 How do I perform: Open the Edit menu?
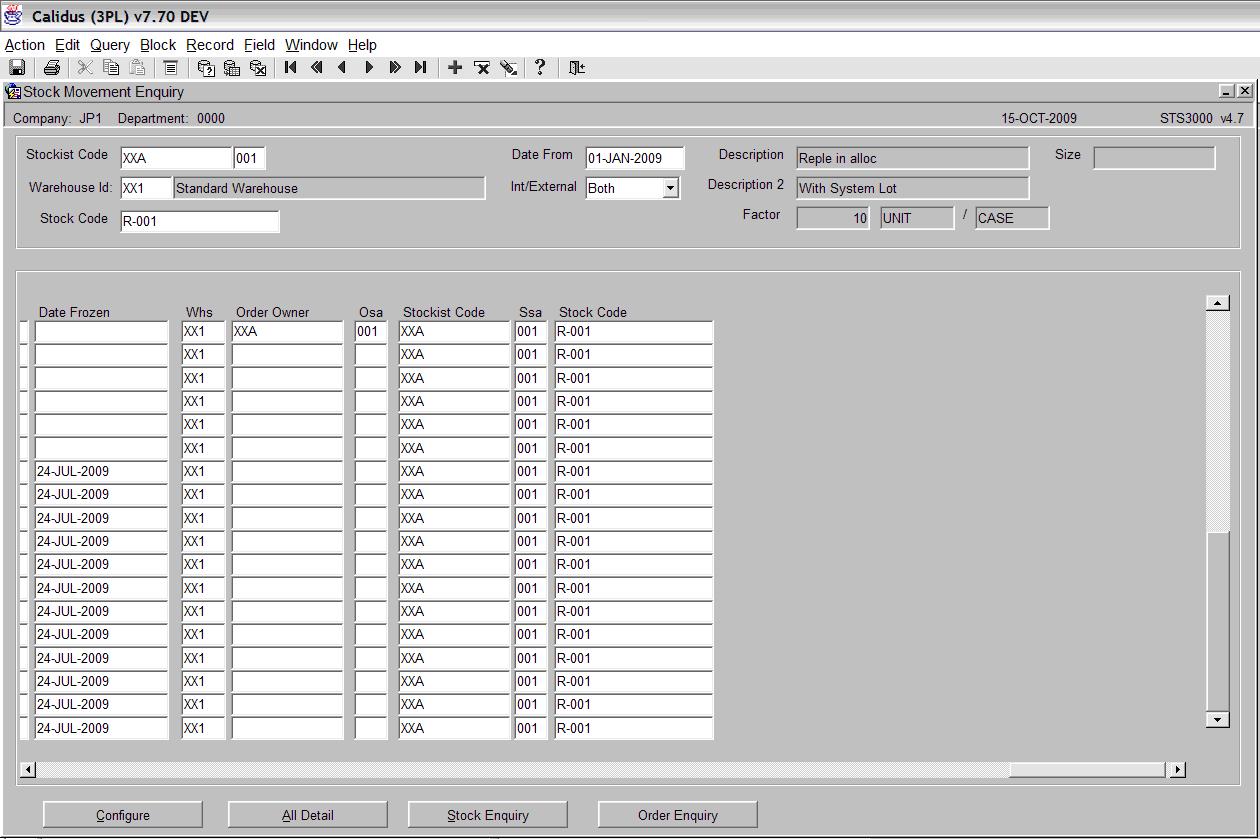point(67,45)
